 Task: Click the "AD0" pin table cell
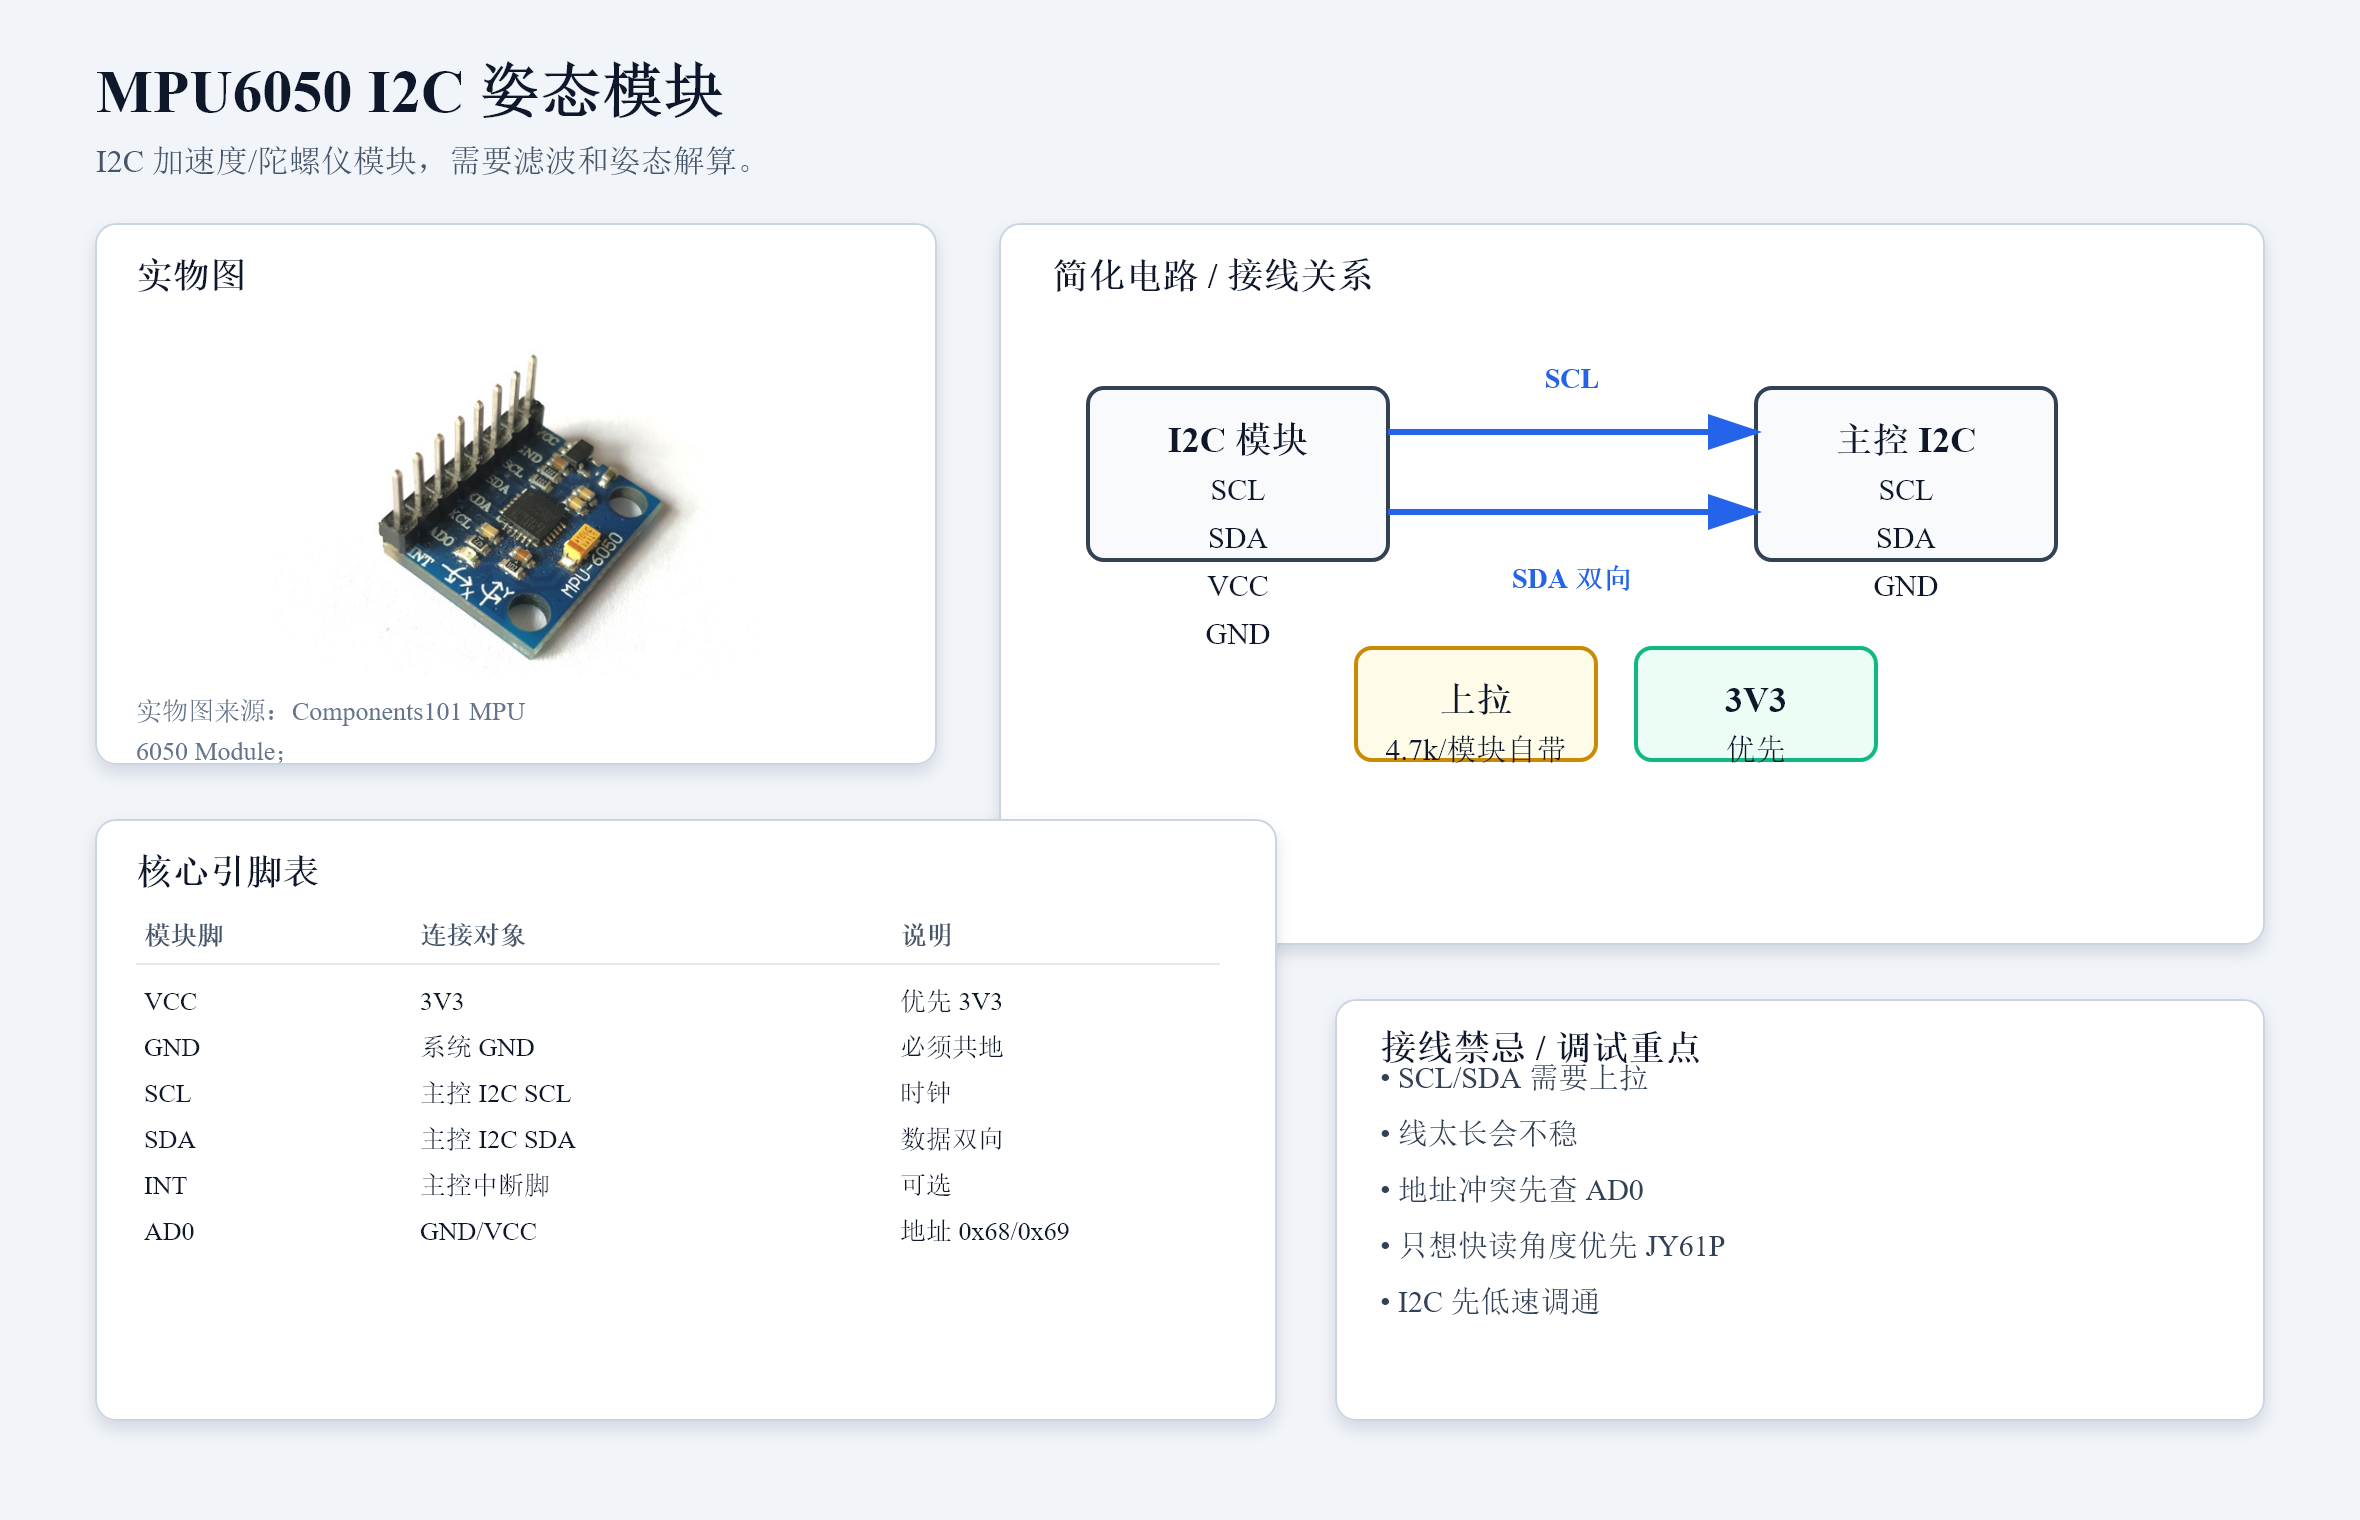tap(169, 1231)
